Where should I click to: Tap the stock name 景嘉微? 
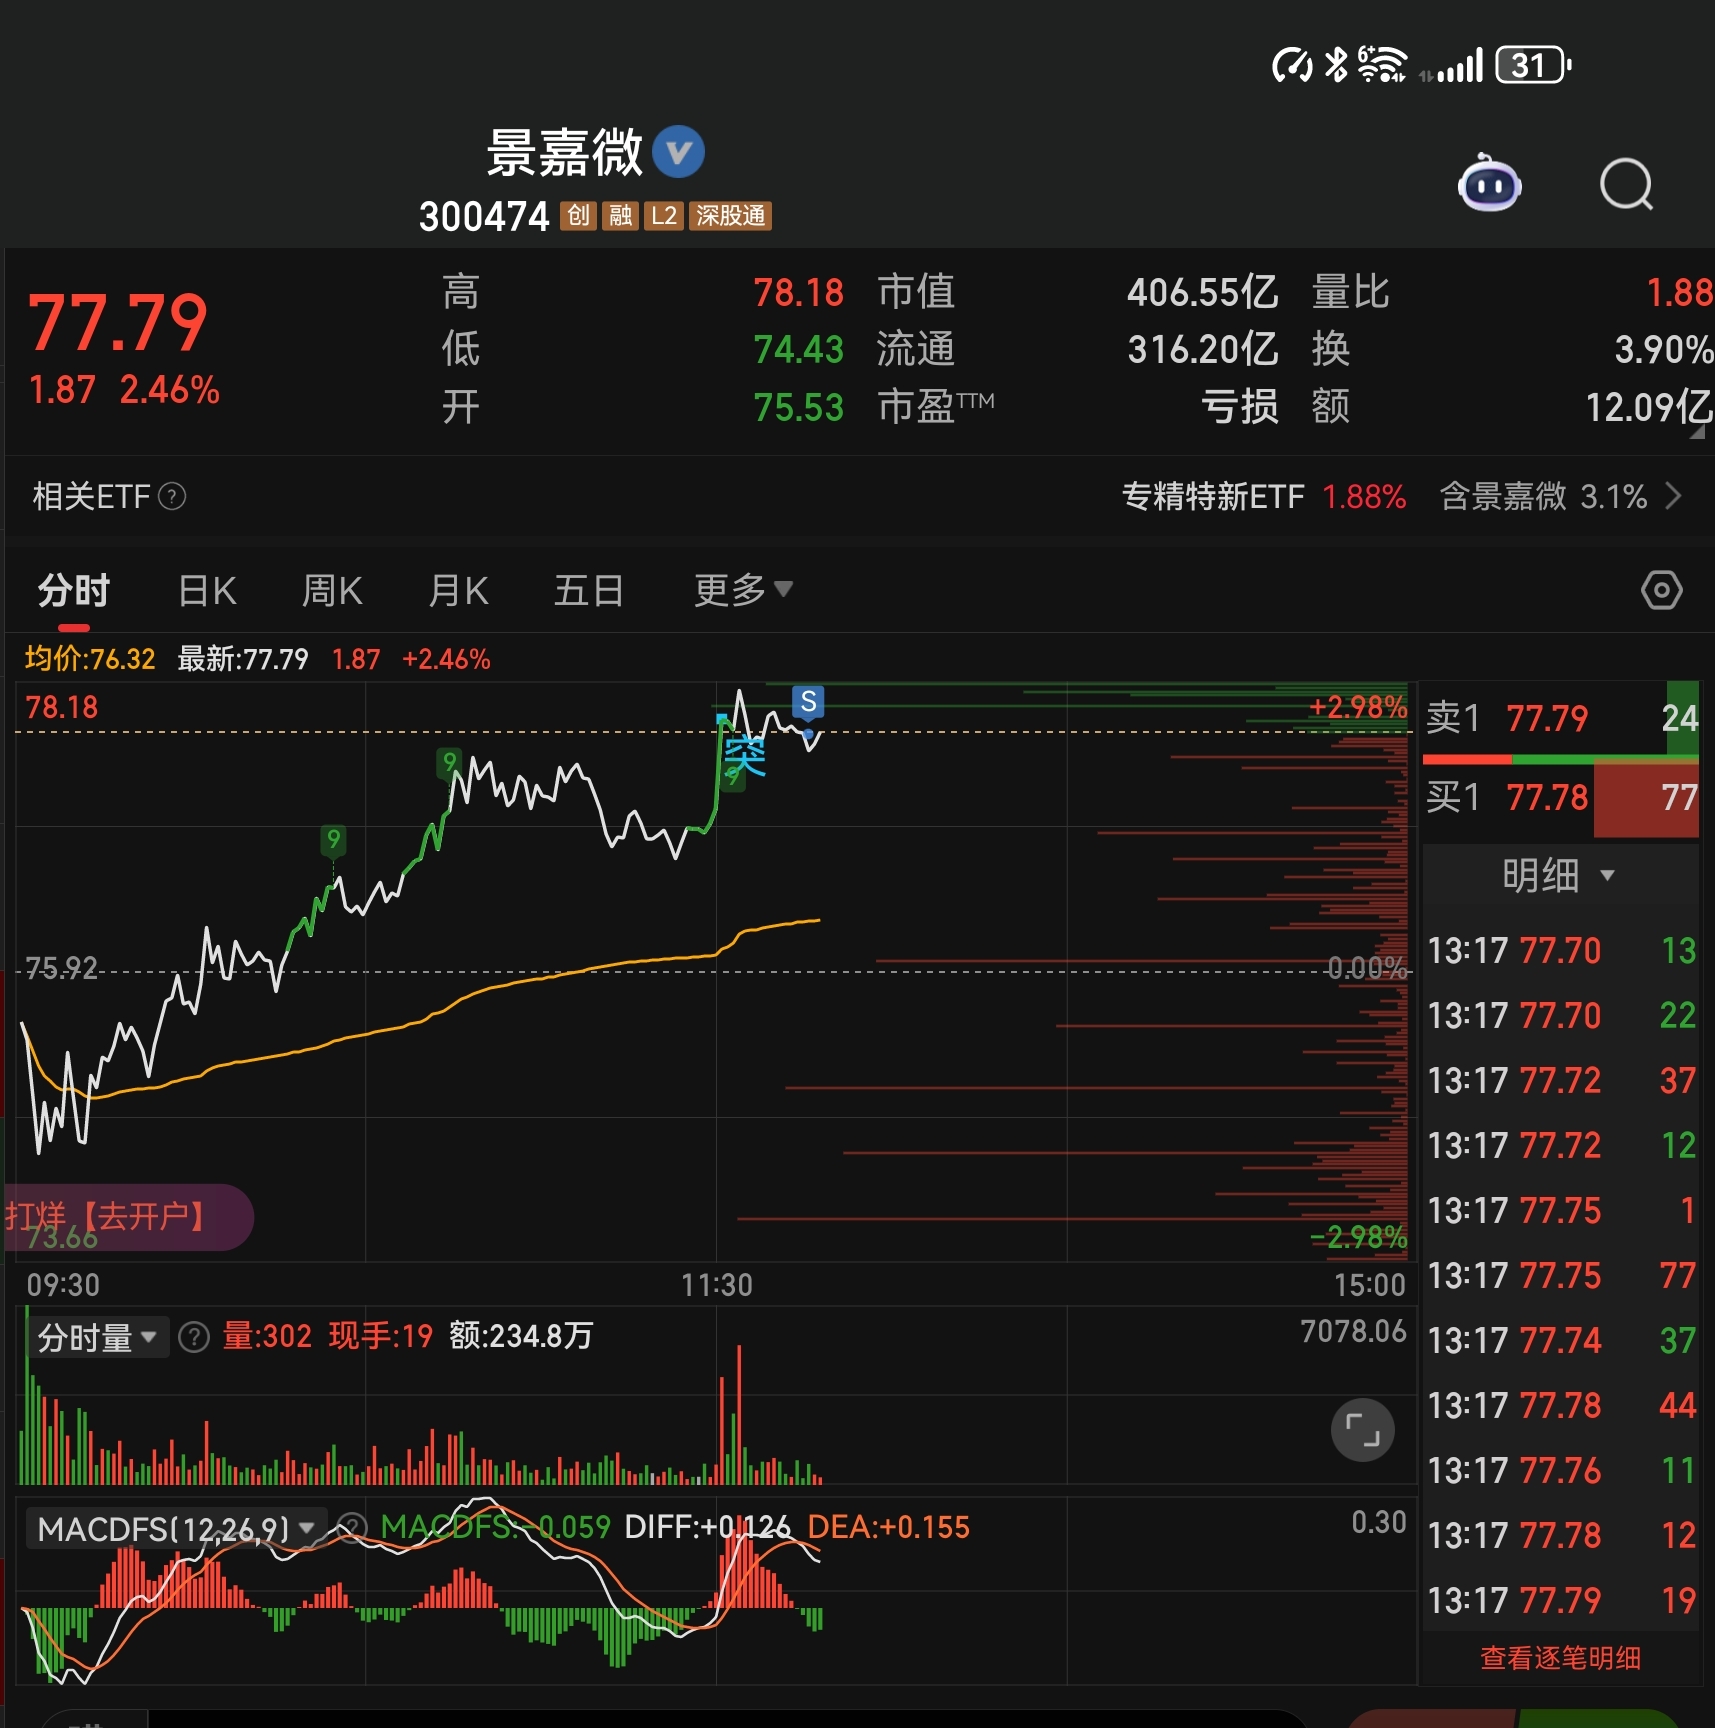564,153
